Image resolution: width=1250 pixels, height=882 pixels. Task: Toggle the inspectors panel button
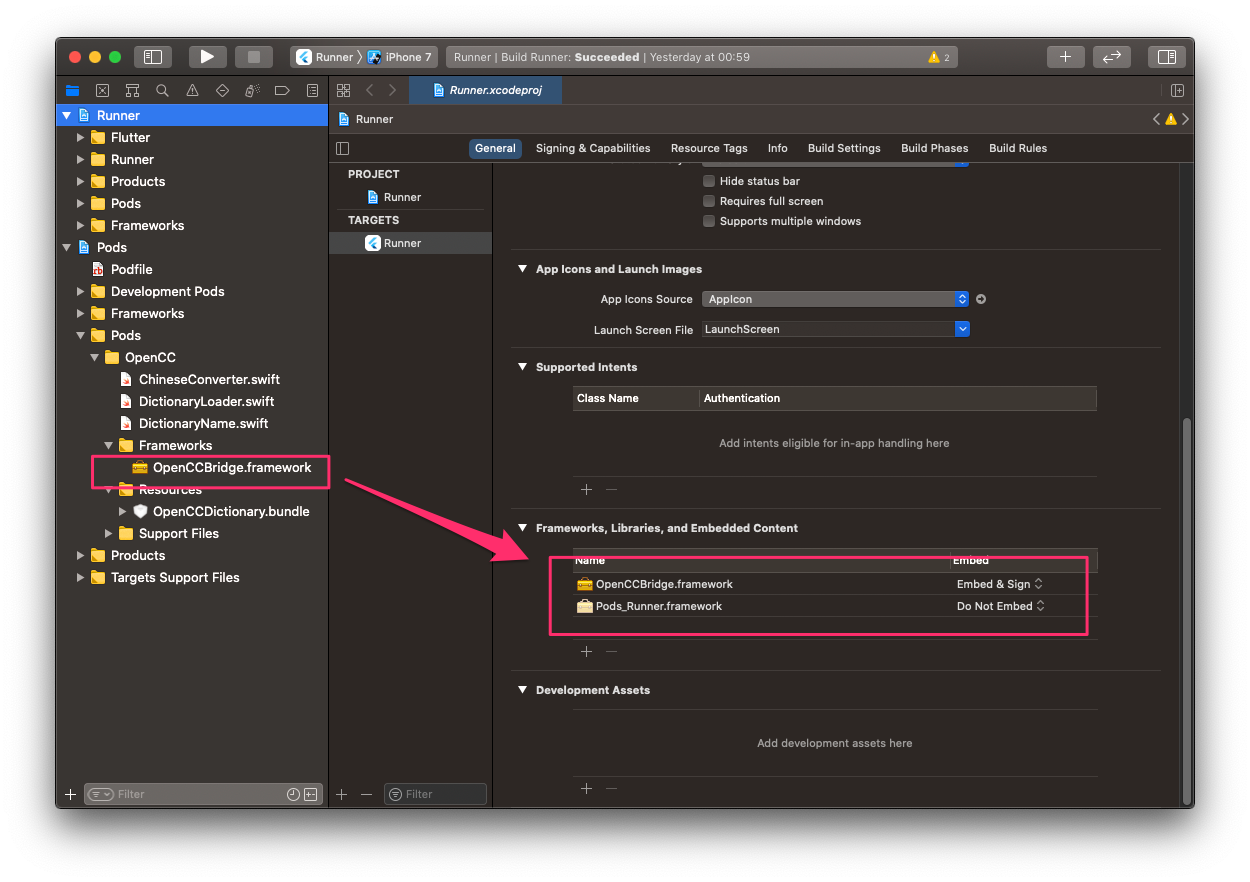coord(1166,57)
